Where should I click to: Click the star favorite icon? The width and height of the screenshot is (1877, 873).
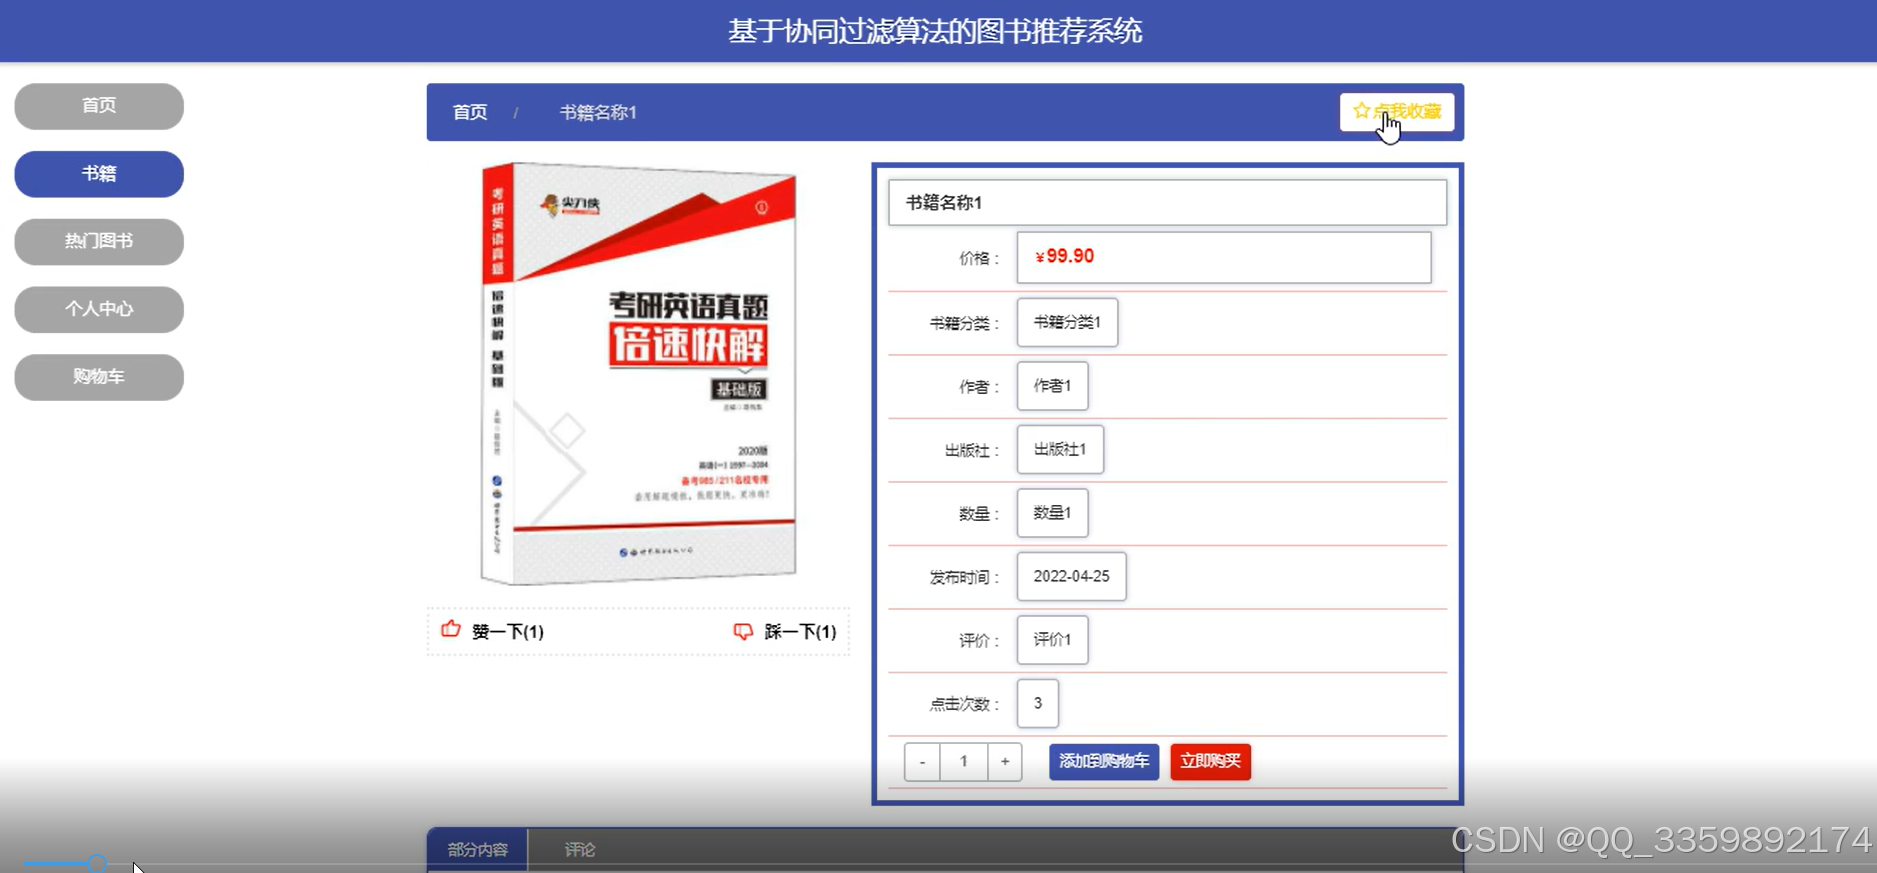[1361, 111]
